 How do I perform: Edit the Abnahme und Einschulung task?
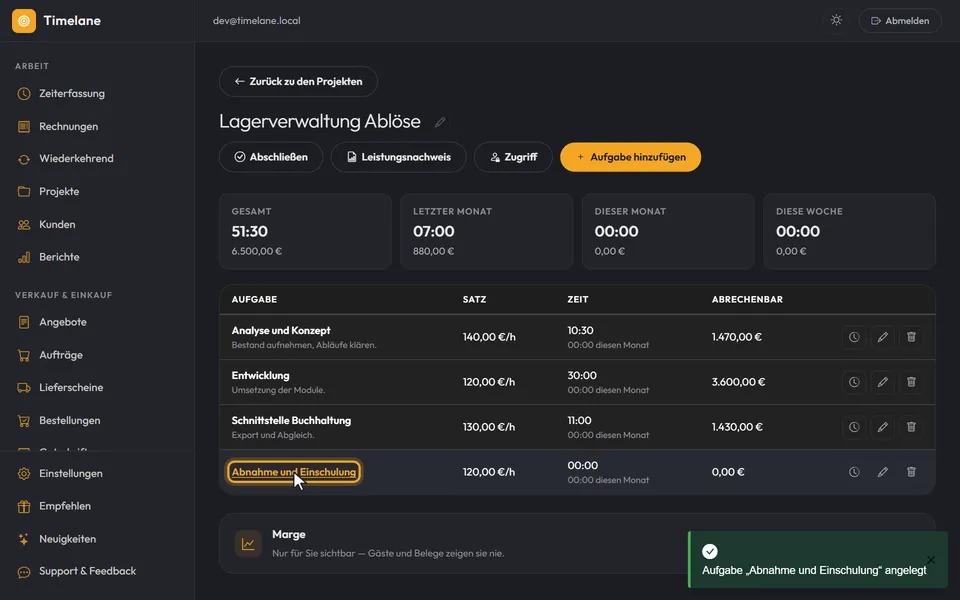[883, 472]
